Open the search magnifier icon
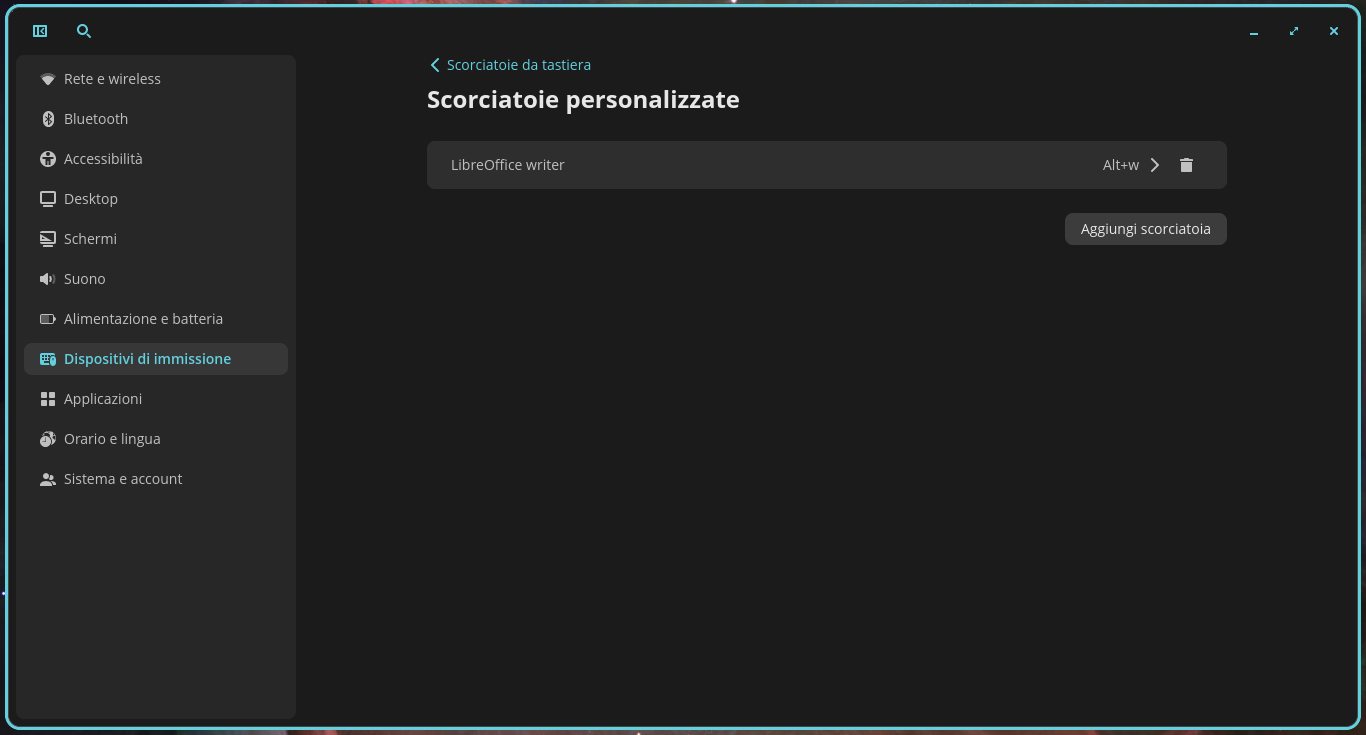Viewport: 1366px width, 735px height. [84, 31]
